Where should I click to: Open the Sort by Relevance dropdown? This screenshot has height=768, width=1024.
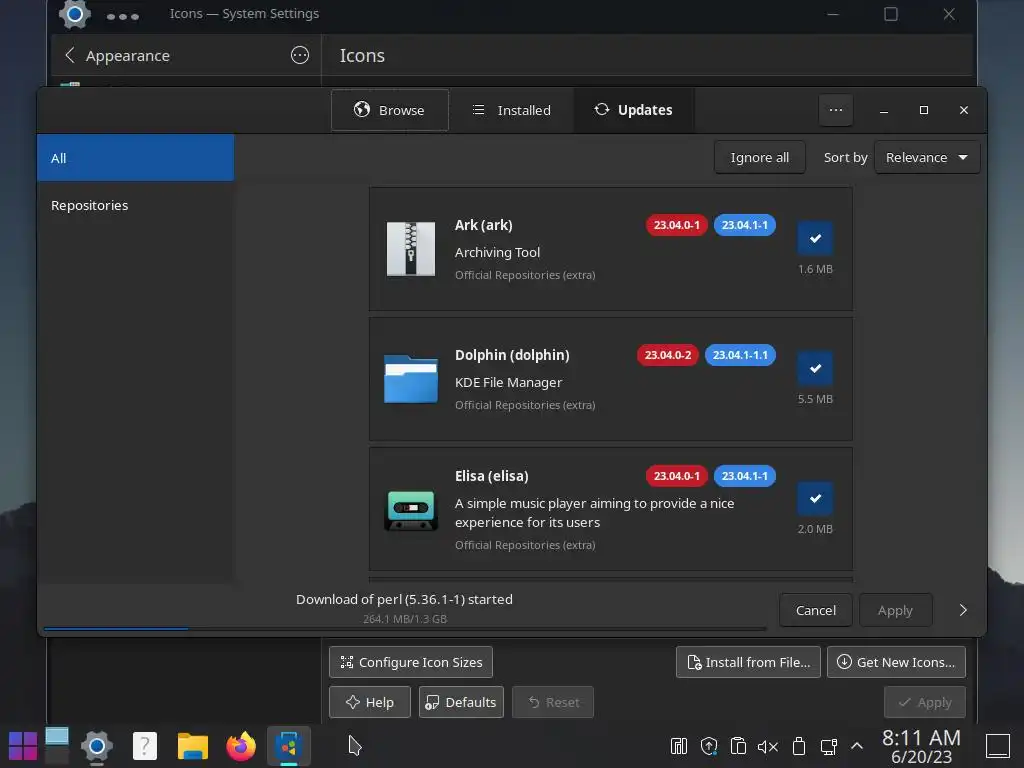(x=927, y=157)
